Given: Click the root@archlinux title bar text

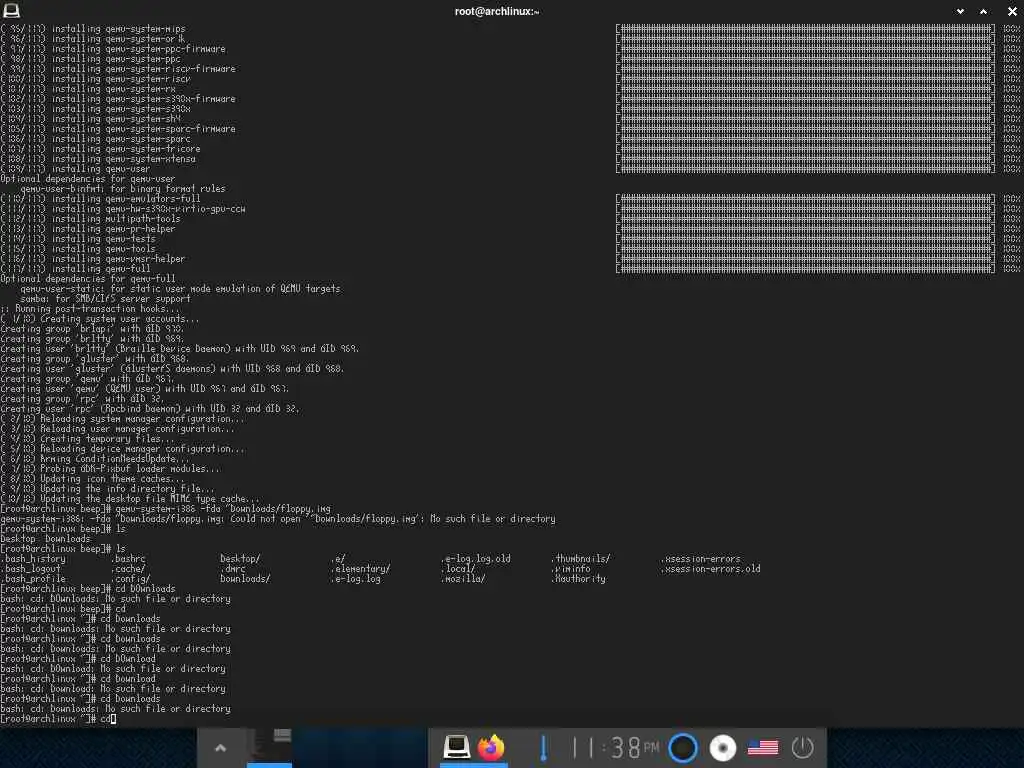Looking at the screenshot, I should 497,11.
